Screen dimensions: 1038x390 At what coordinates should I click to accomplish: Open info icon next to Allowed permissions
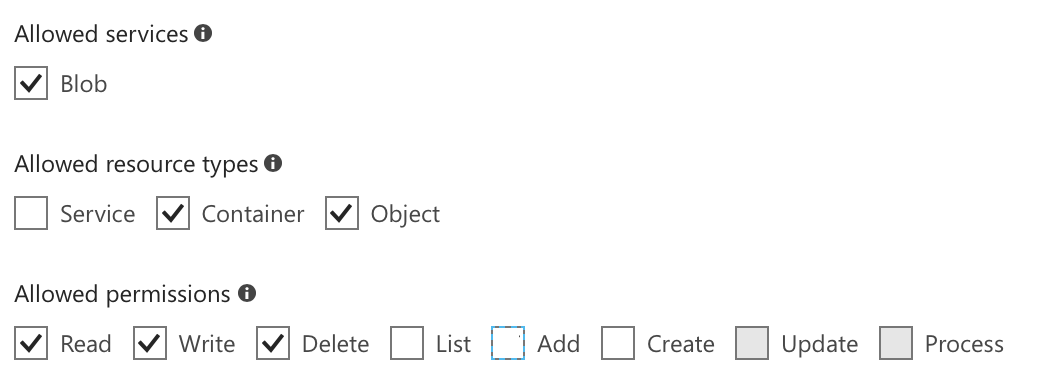(247, 293)
